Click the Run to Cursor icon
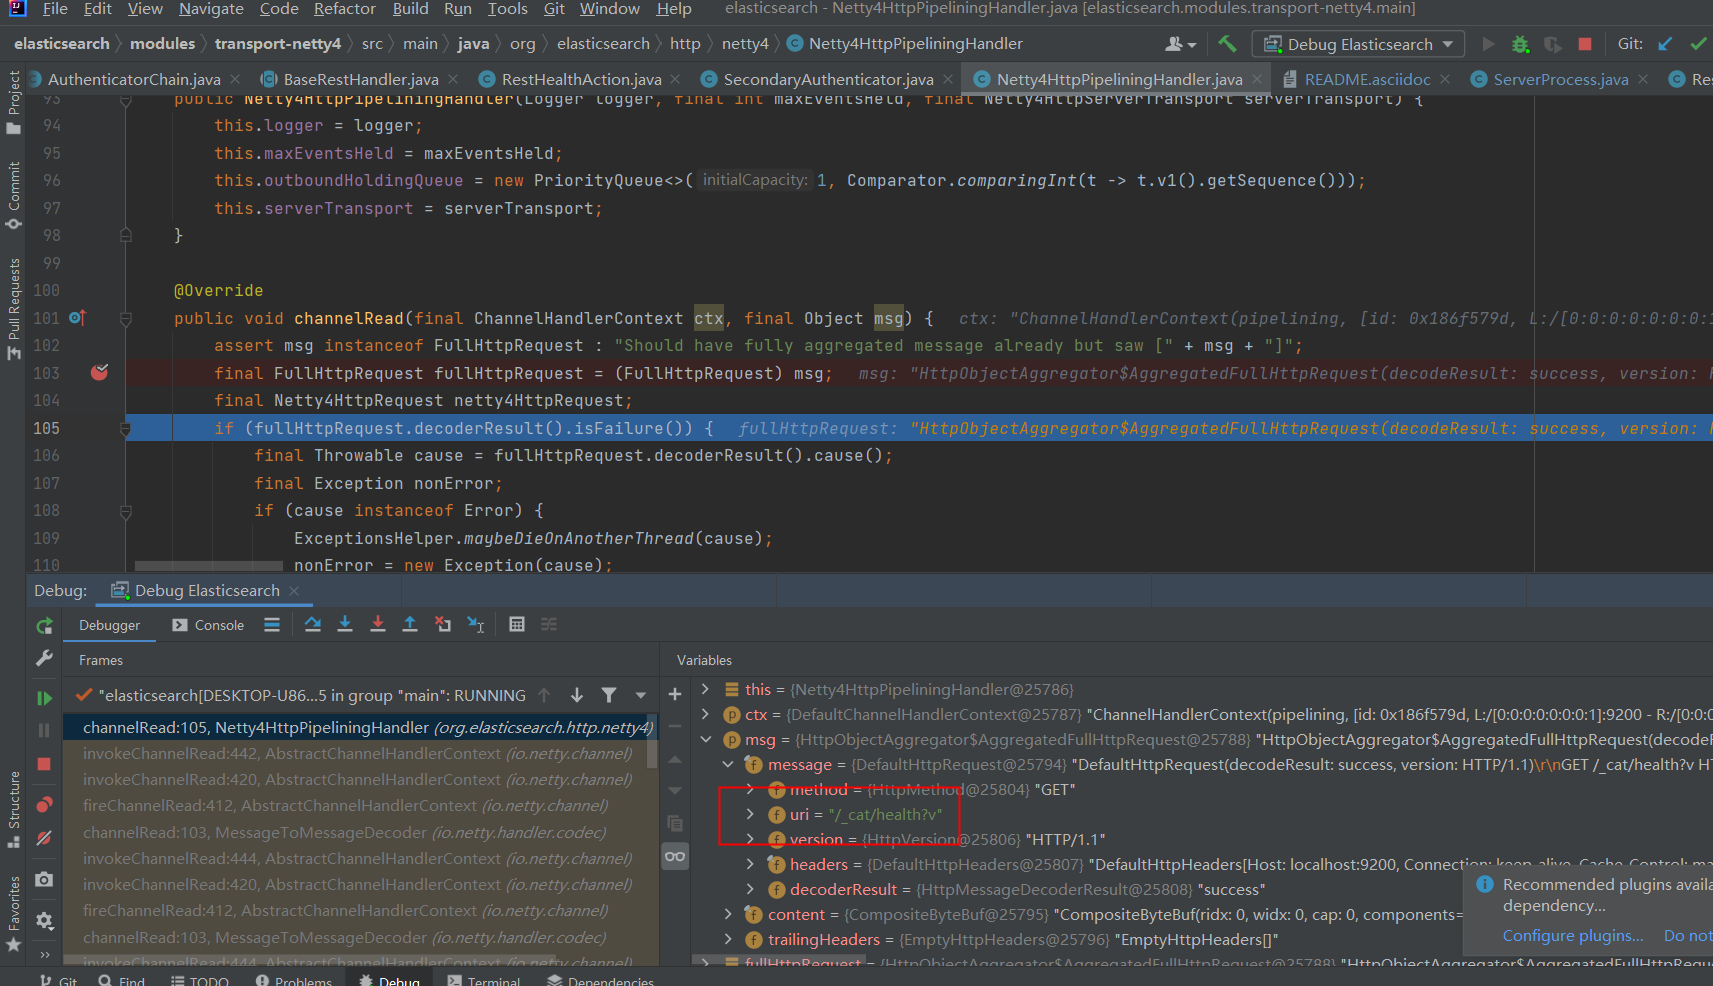Viewport: 1713px width, 986px height. [476, 624]
